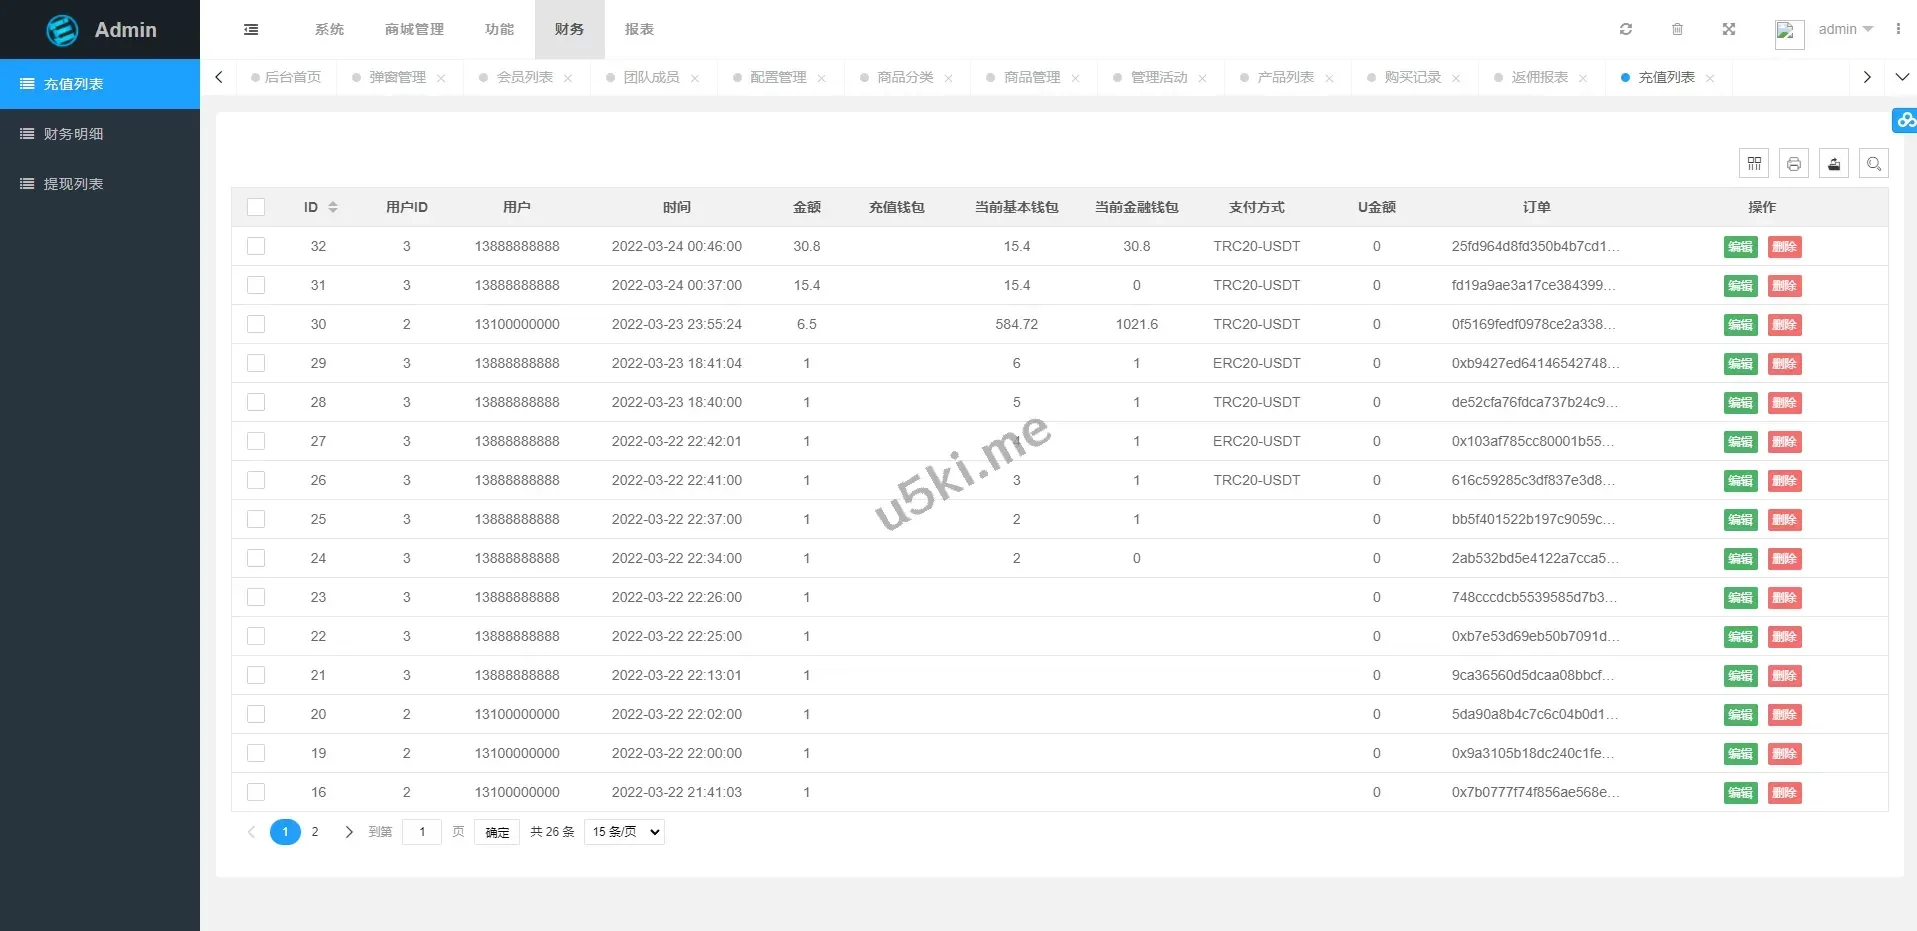Expand the tab options down-chevron
The height and width of the screenshot is (931, 1917).
(x=1902, y=77)
